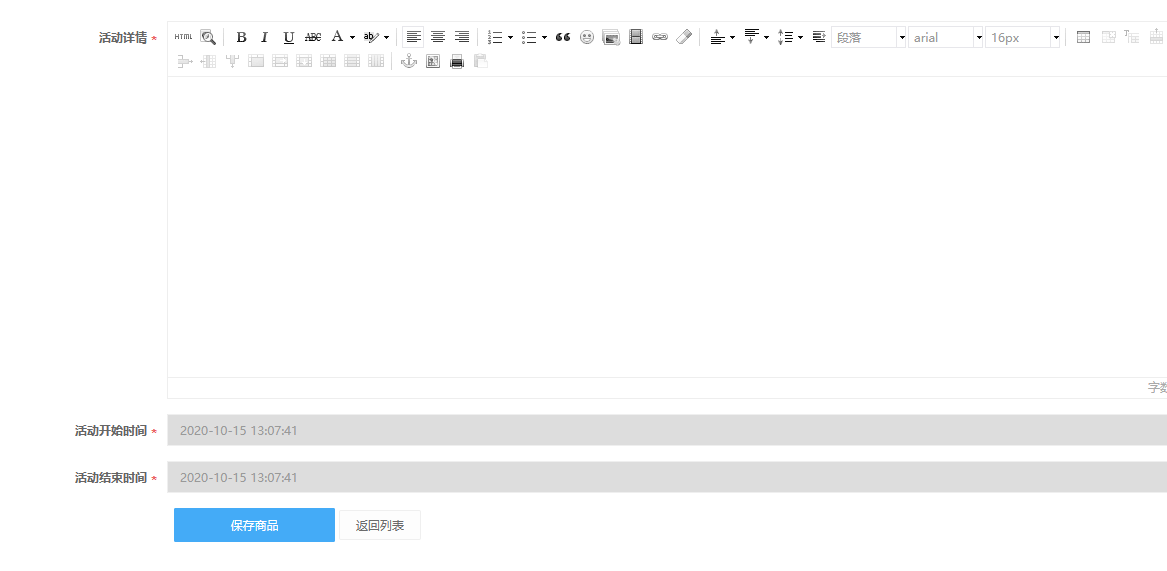Click the insert column table icon

tap(208, 61)
